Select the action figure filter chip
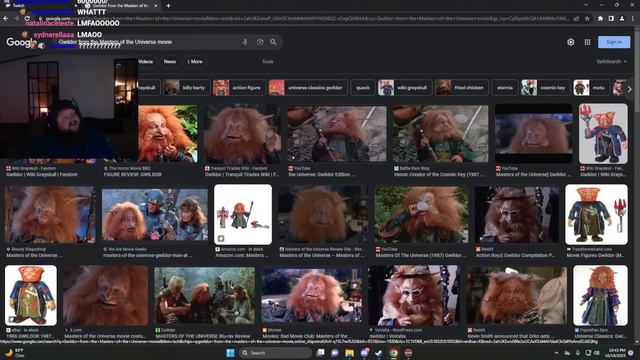This screenshot has height=360, width=640. pos(239,88)
